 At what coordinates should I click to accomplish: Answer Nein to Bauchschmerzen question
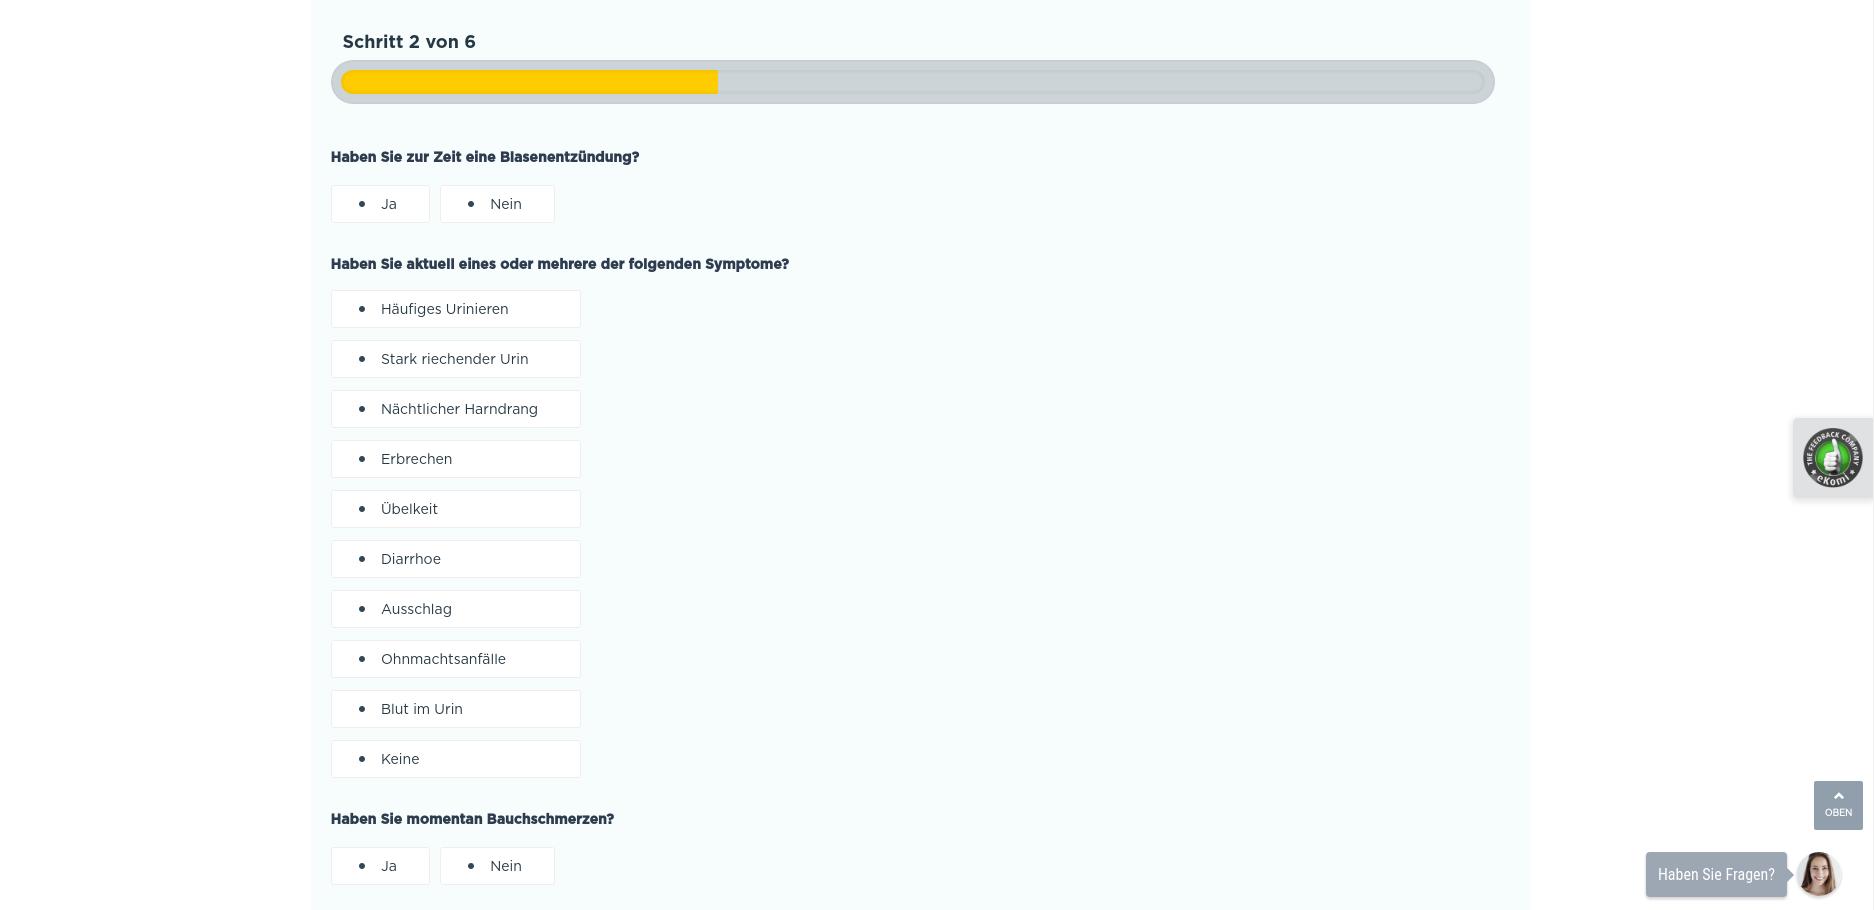pos(497,866)
